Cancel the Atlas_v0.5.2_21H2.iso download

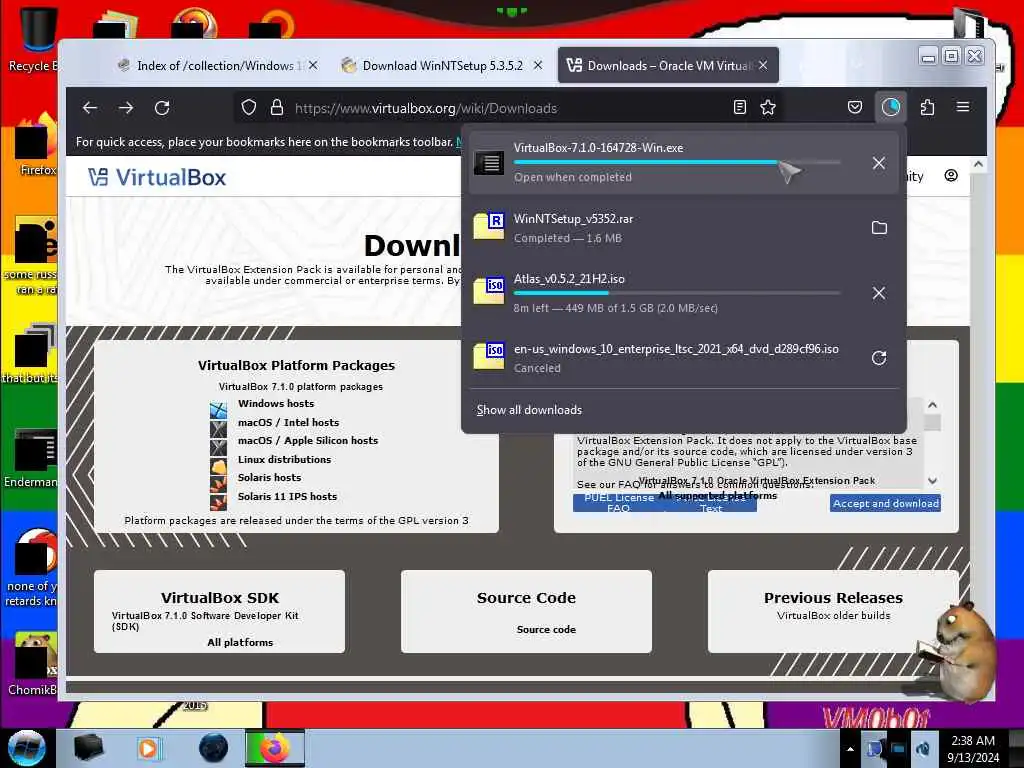(879, 293)
